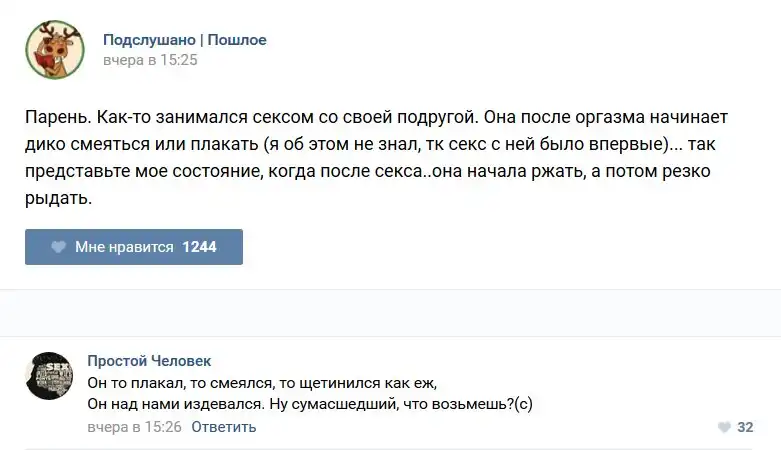Screen dimensions: 781x450
Task: Open comment timestamp вчера в 15:26
Action: (134, 427)
